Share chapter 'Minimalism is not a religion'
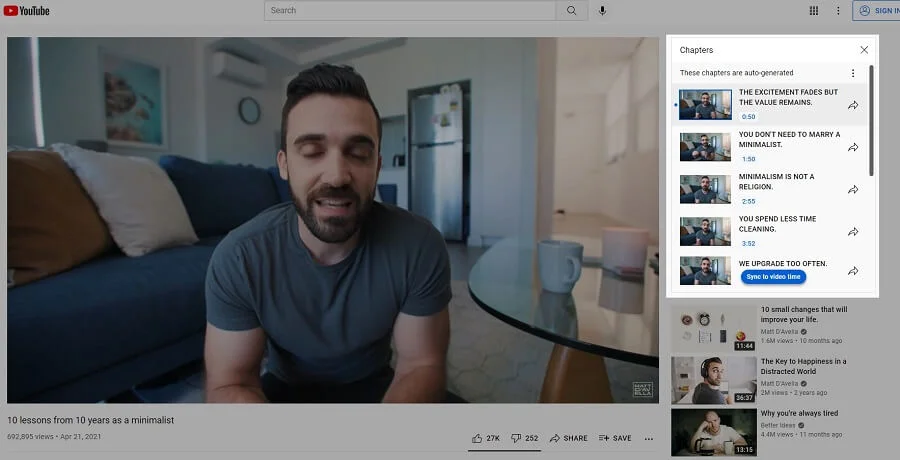The height and width of the screenshot is (460, 900). [x=853, y=190]
